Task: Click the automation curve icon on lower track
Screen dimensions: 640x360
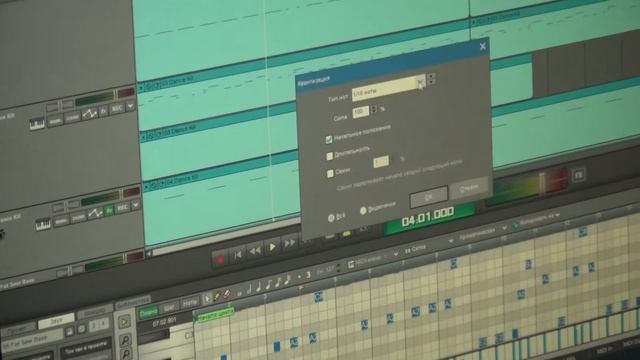Action: tap(95, 213)
